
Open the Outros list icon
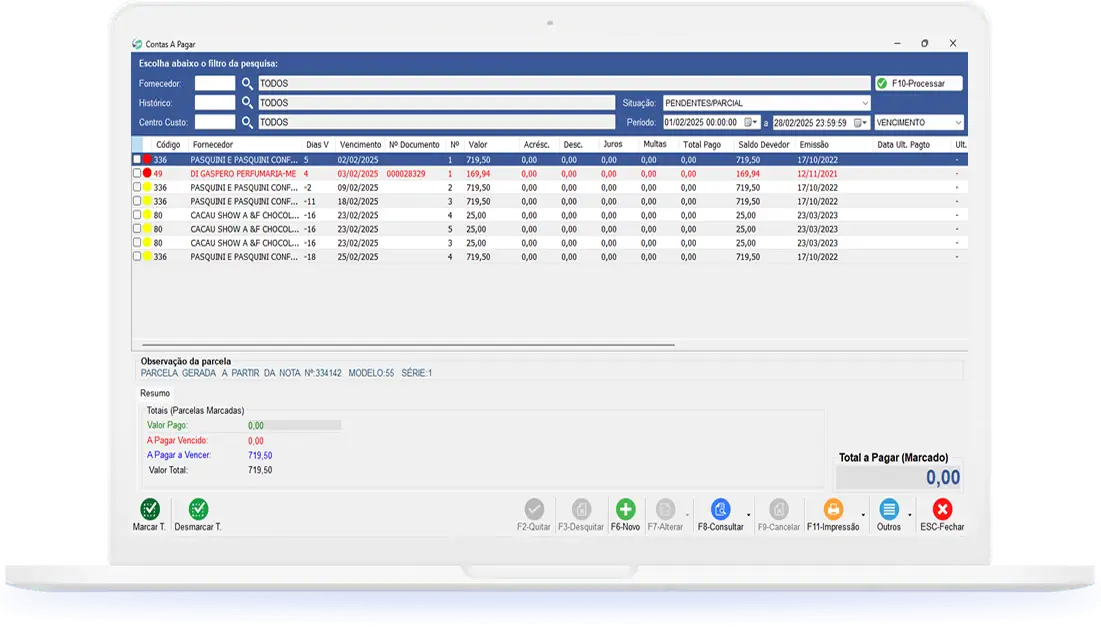coord(888,509)
